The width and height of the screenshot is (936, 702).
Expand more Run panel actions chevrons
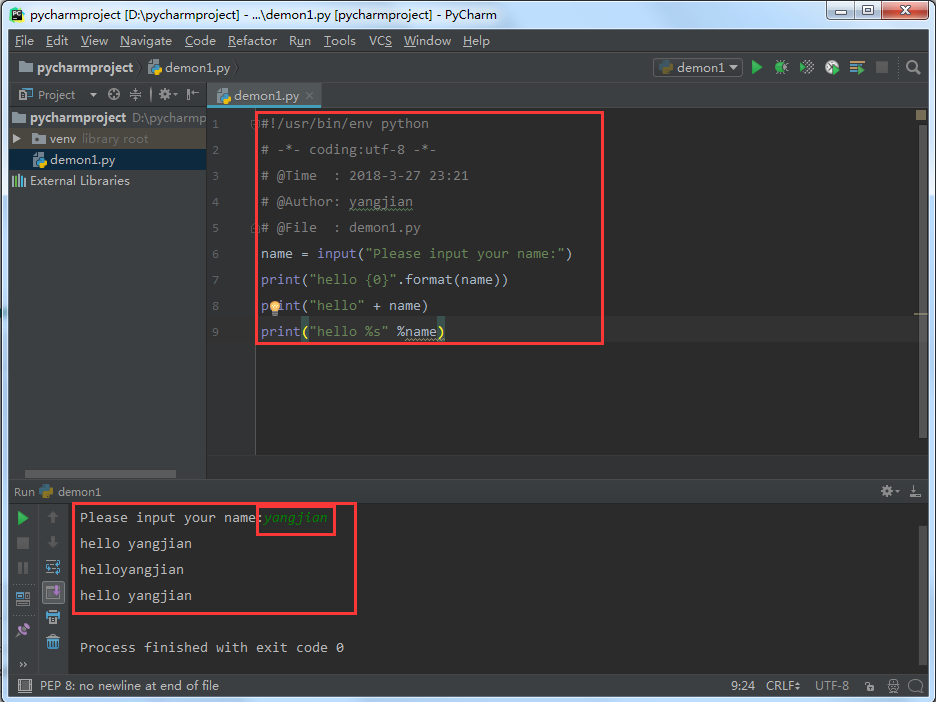click(x=23, y=664)
